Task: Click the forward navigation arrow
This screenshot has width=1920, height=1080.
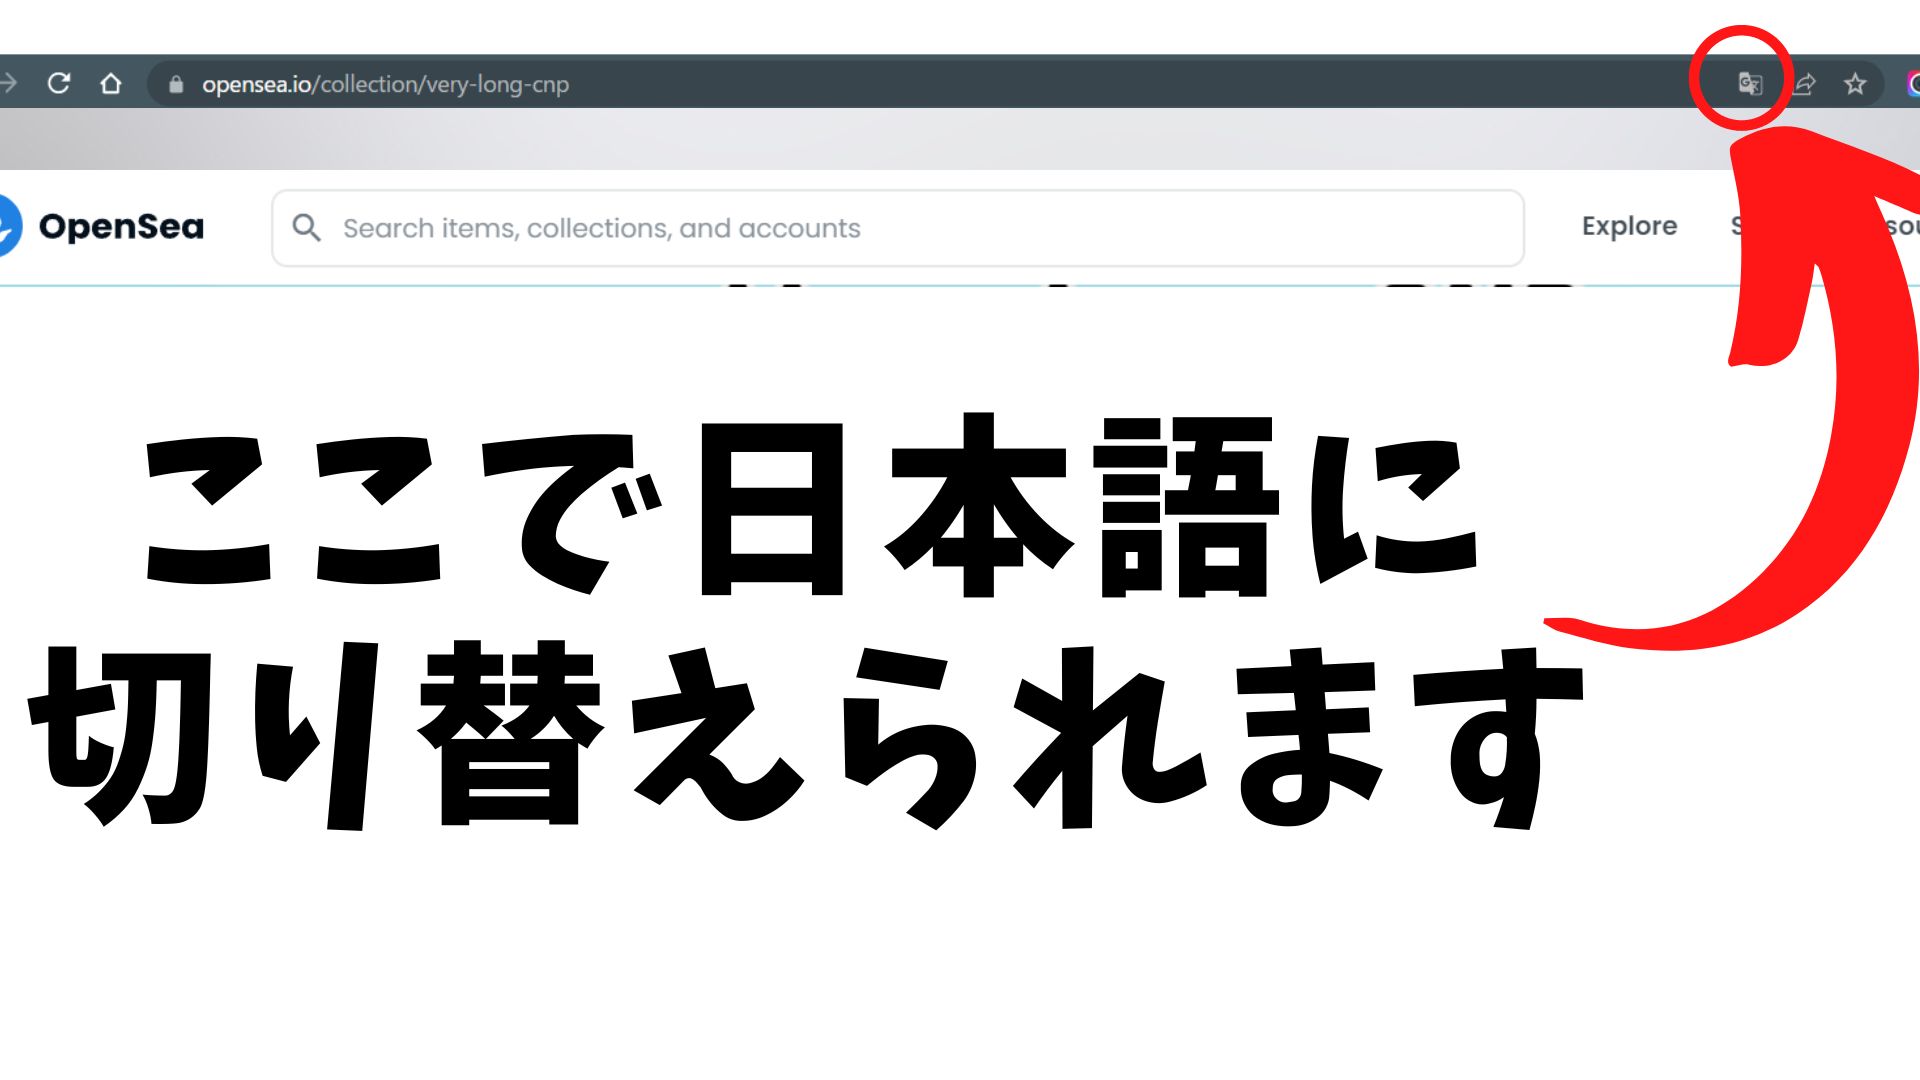Action: click(8, 84)
